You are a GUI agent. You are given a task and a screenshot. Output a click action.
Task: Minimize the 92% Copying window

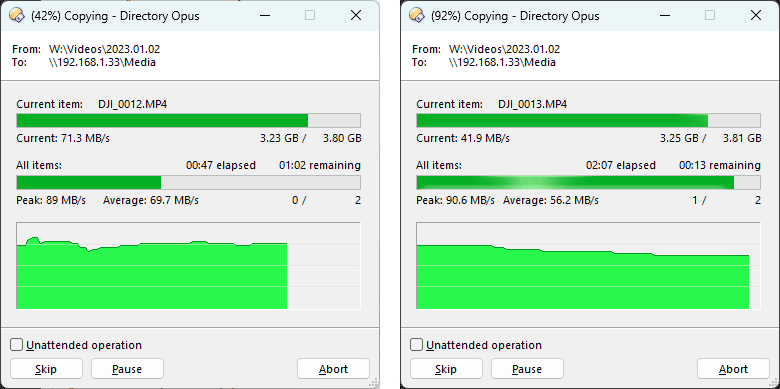(664, 15)
